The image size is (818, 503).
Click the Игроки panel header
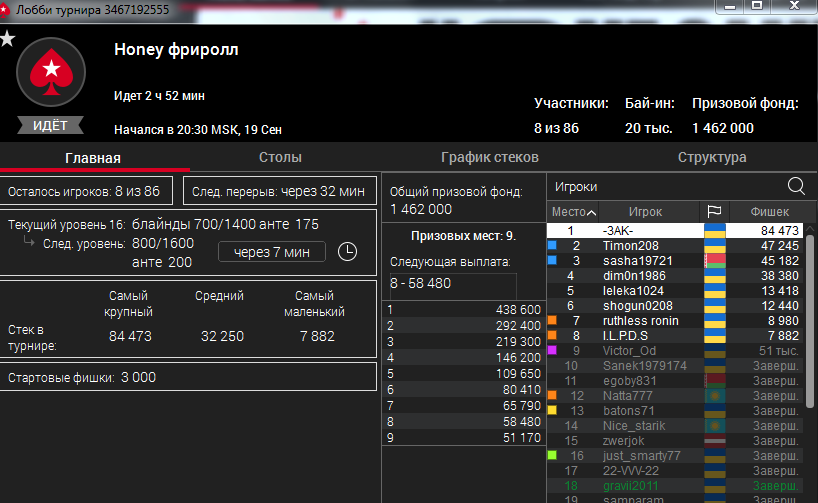point(576,187)
